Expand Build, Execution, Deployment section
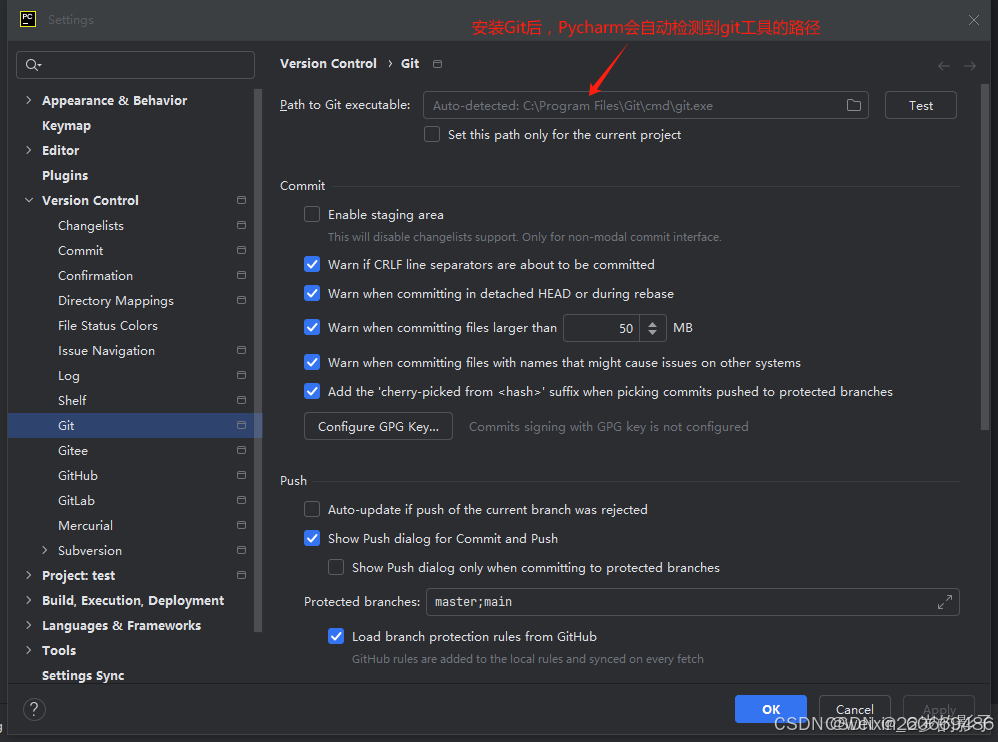 (29, 600)
